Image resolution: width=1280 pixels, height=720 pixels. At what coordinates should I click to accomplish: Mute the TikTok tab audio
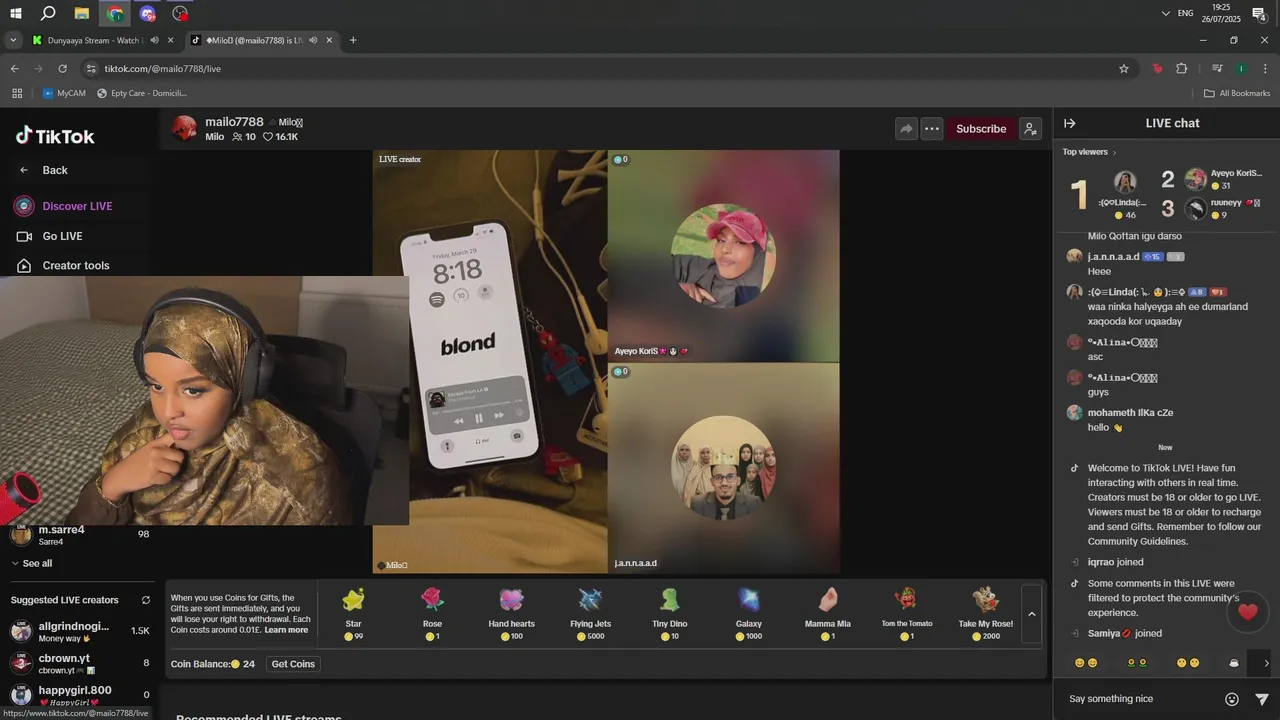click(x=313, y=40)
